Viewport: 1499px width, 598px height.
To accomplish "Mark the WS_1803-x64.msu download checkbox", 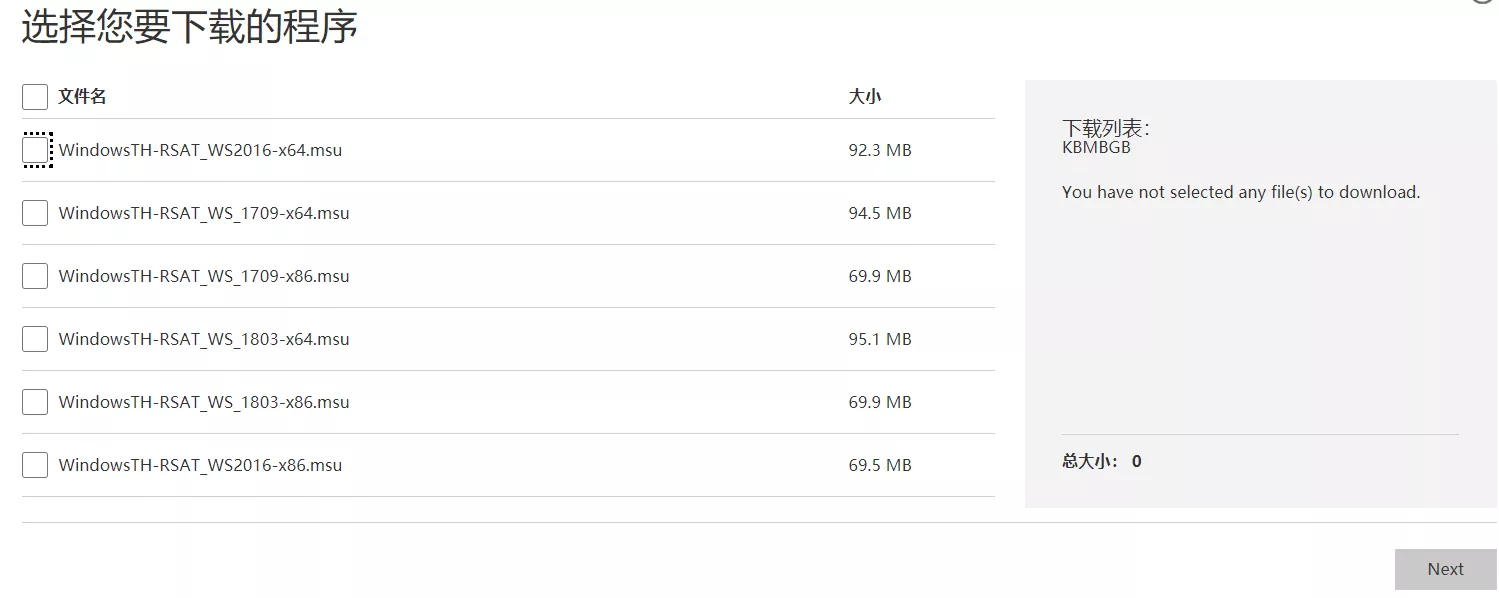I will pos(35,339).
